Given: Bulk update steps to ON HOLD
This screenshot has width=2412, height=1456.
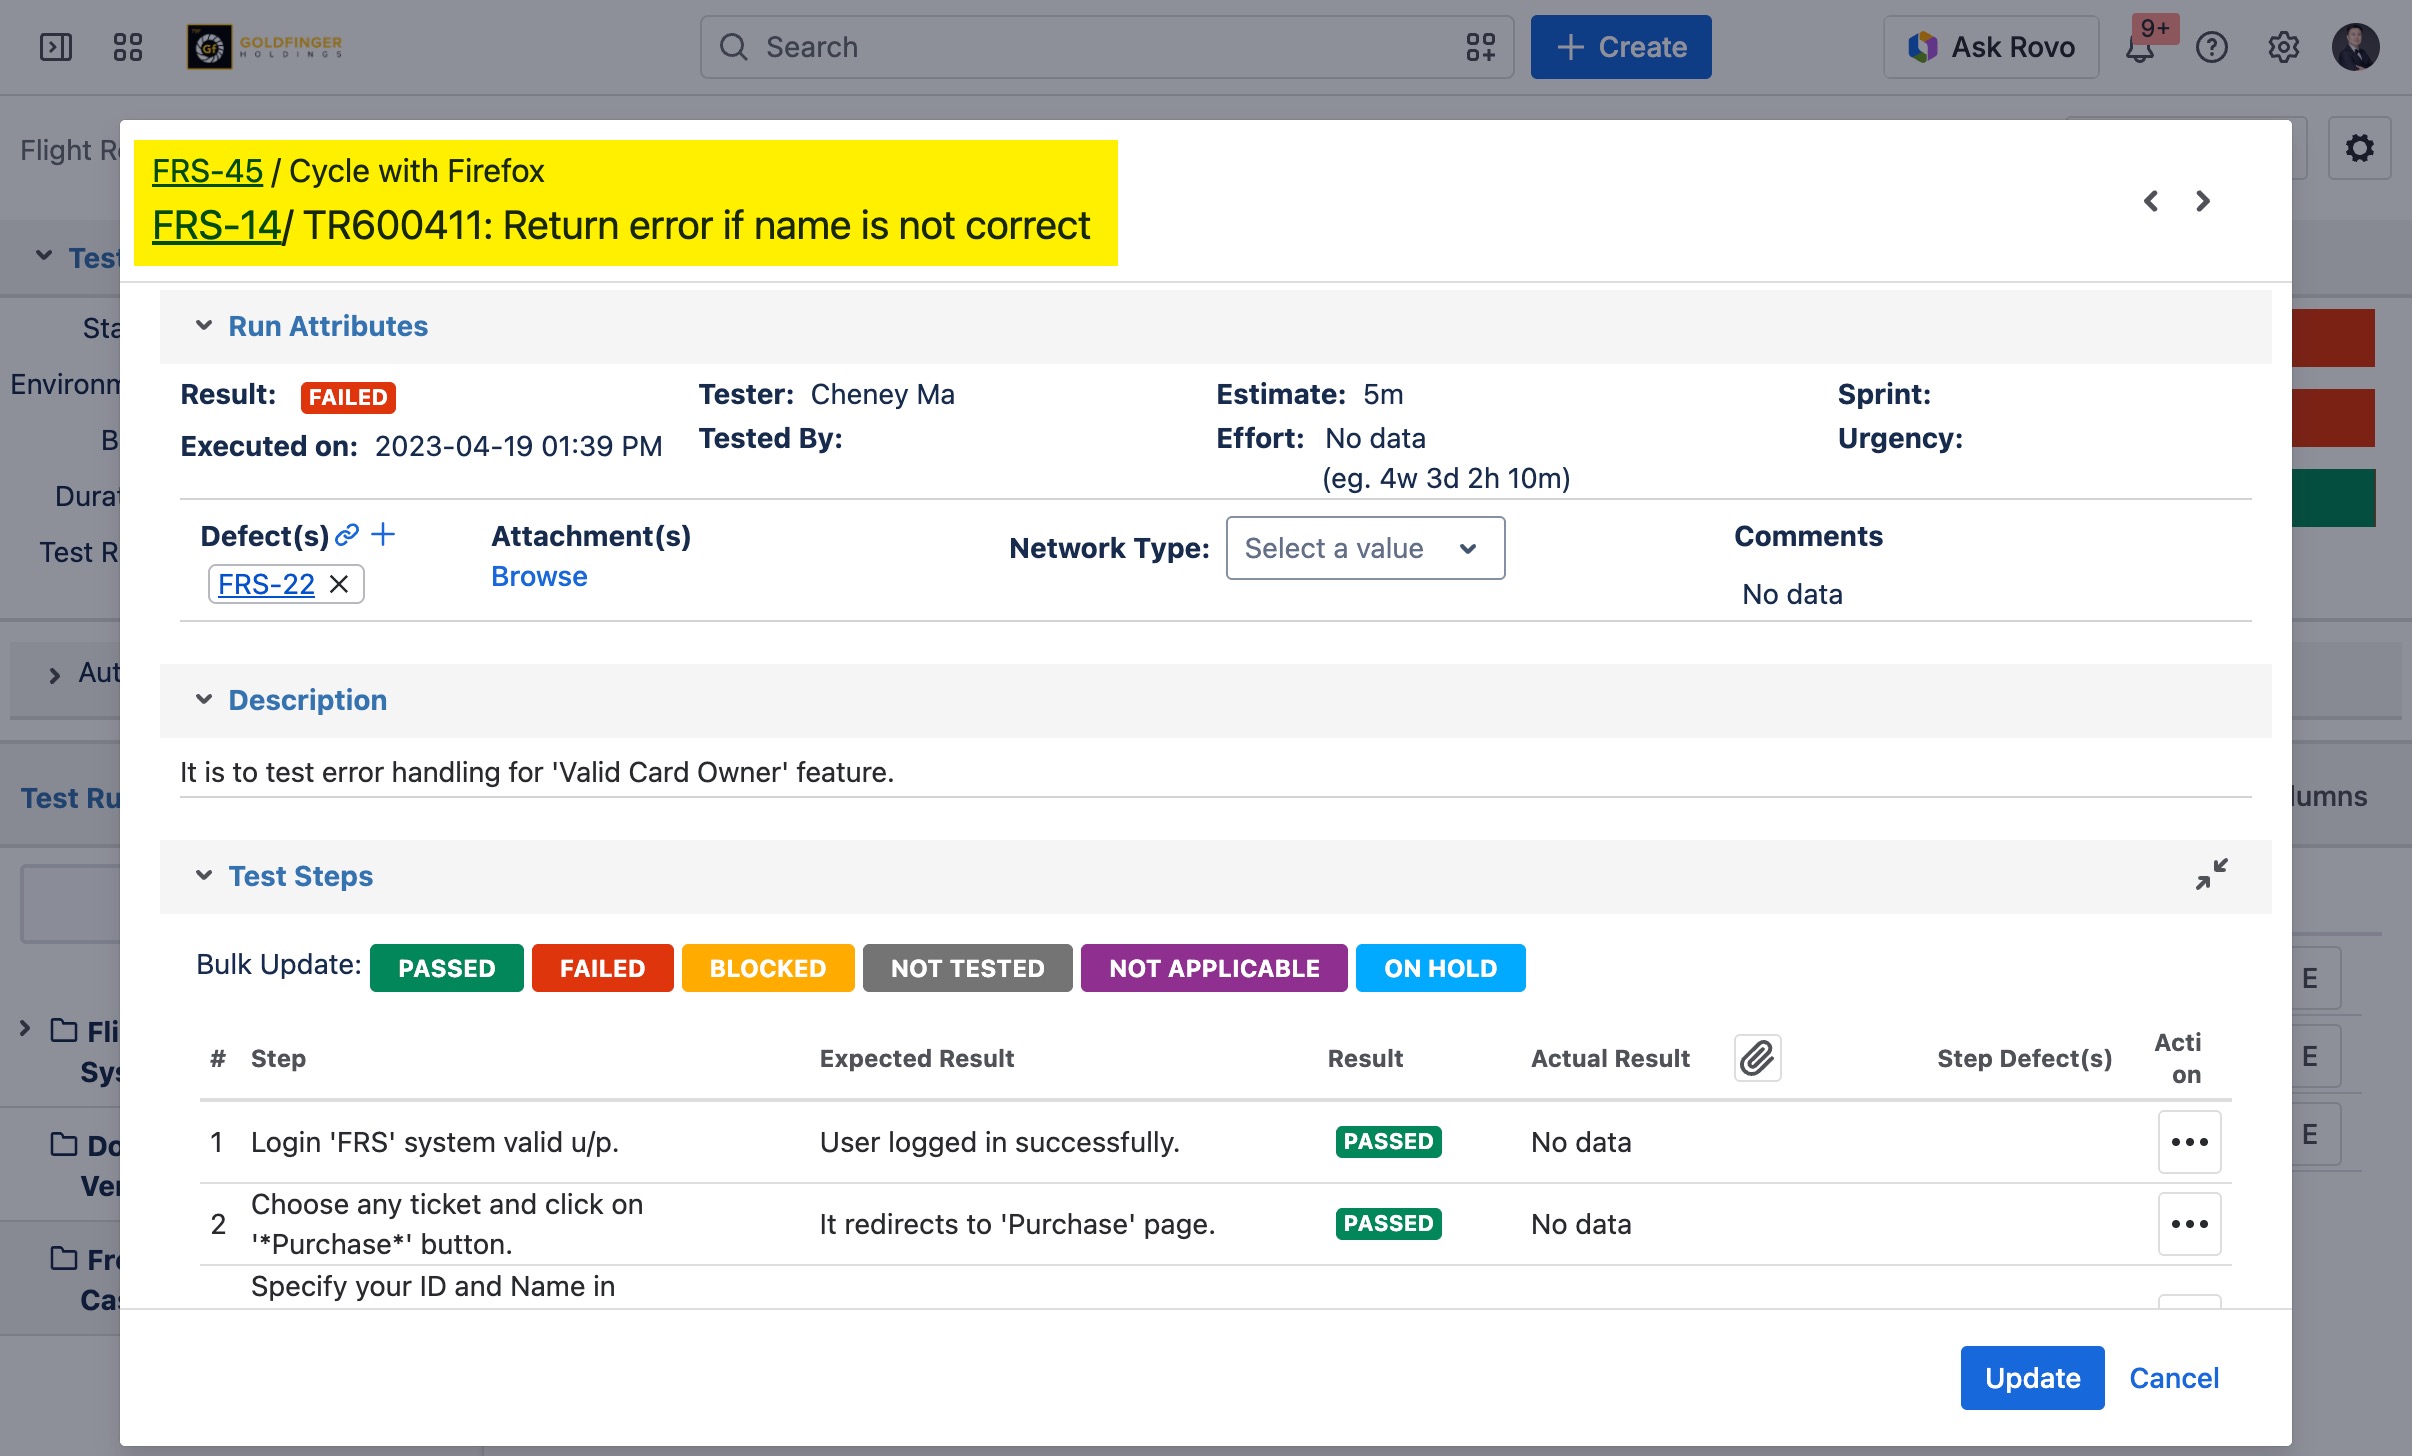Looking at the screenshot, I should 1440,968.
